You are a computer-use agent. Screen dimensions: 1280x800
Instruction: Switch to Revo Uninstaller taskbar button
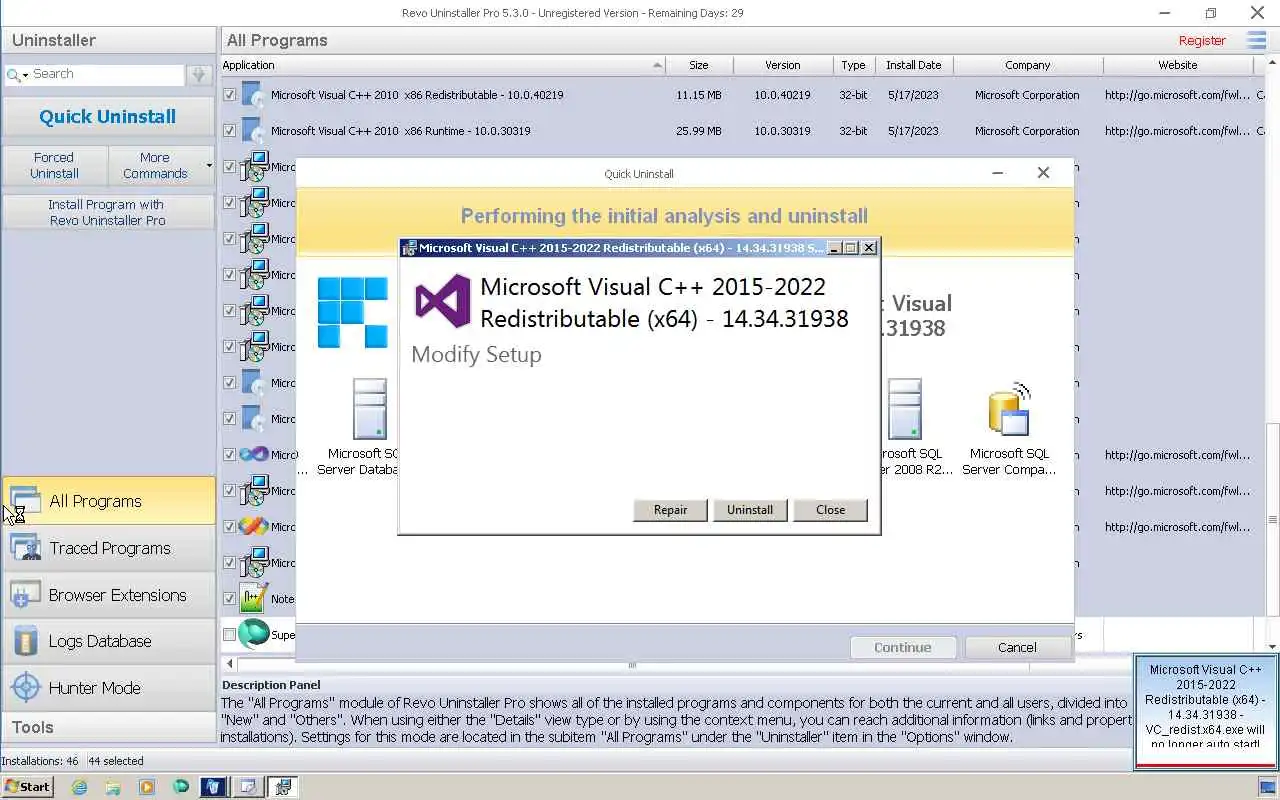point(214,787)
